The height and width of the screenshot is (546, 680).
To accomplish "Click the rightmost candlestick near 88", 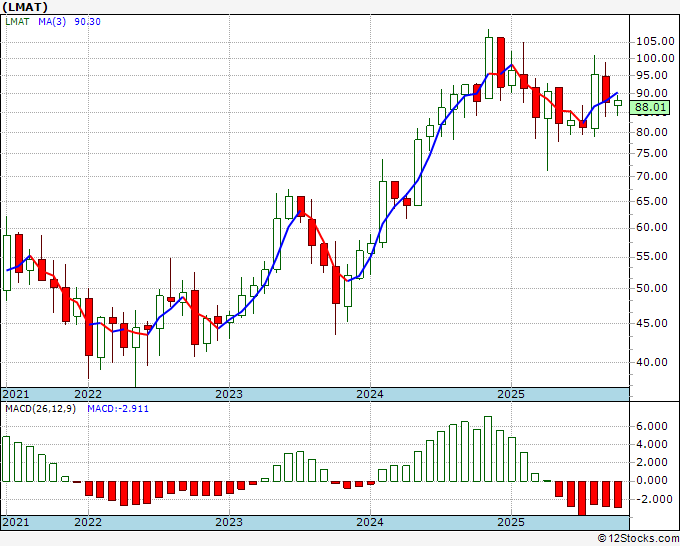I will point(618,103).
